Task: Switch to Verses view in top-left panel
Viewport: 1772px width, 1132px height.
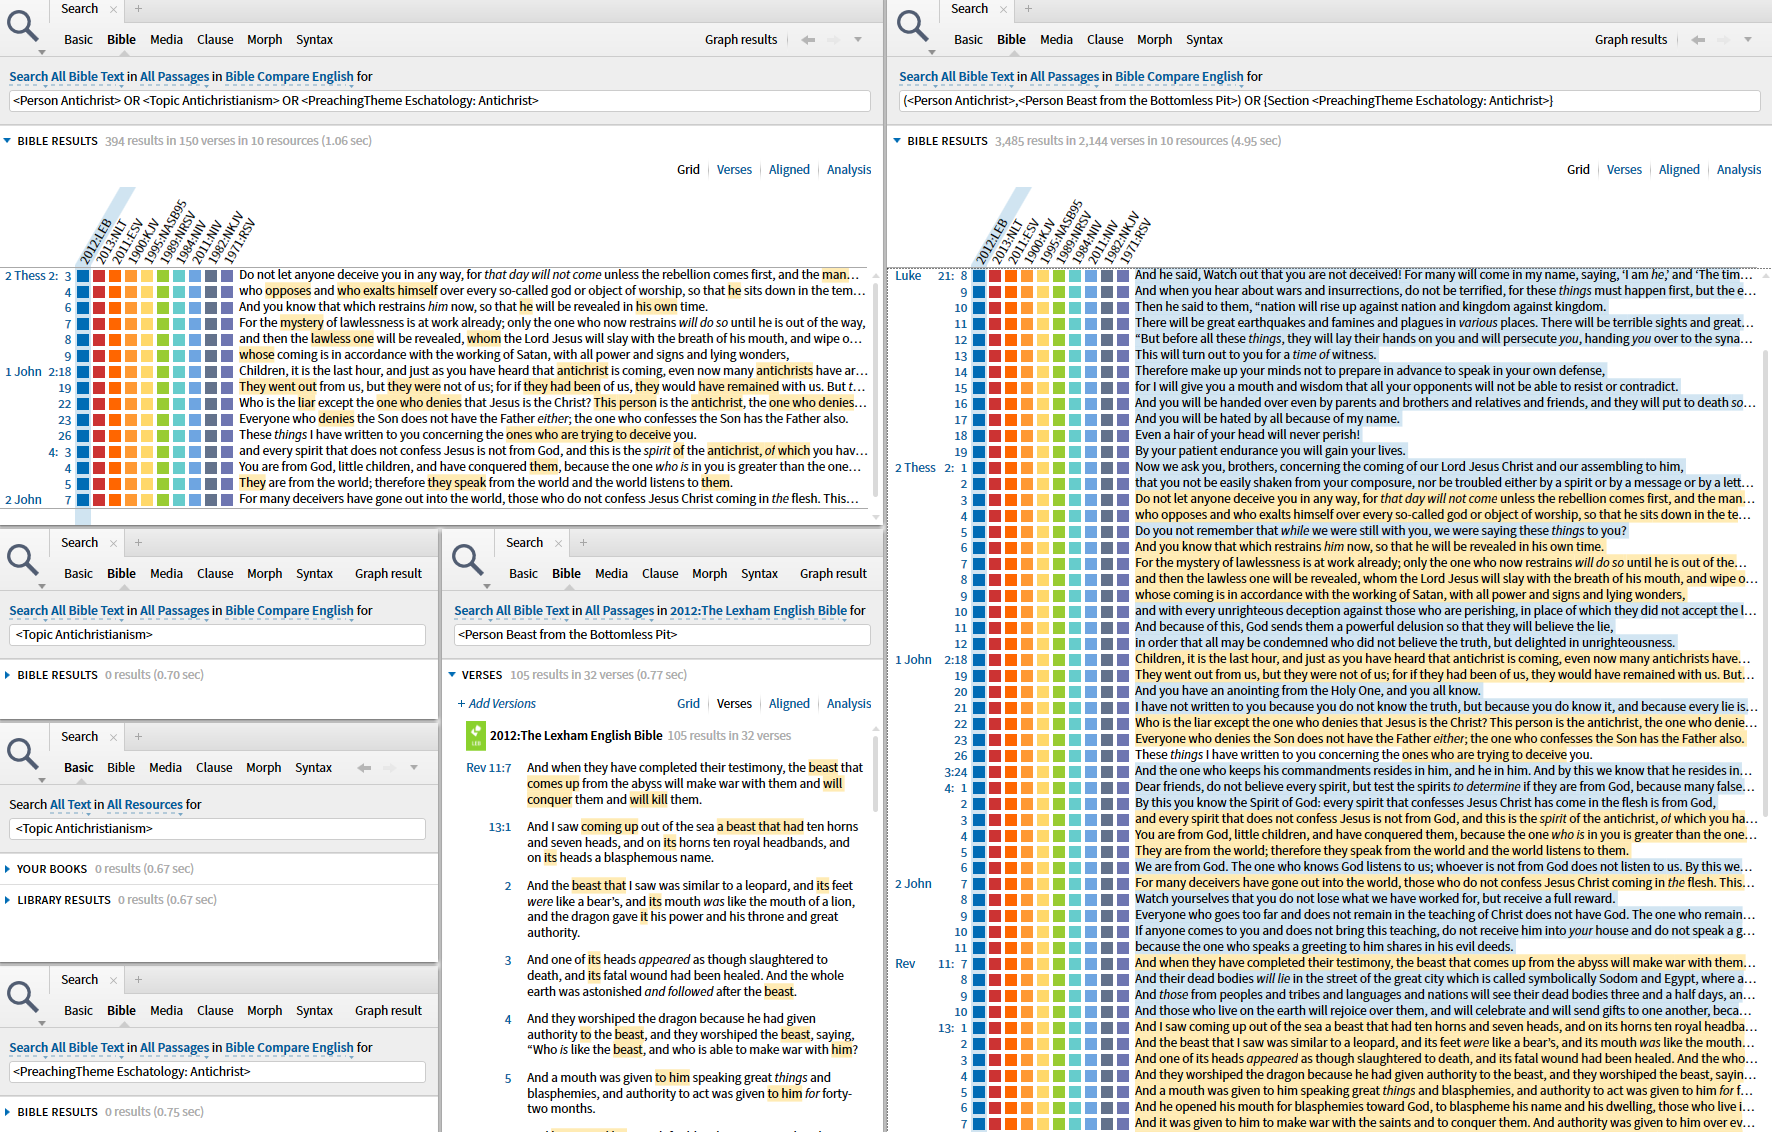Action: coord(734,170)
